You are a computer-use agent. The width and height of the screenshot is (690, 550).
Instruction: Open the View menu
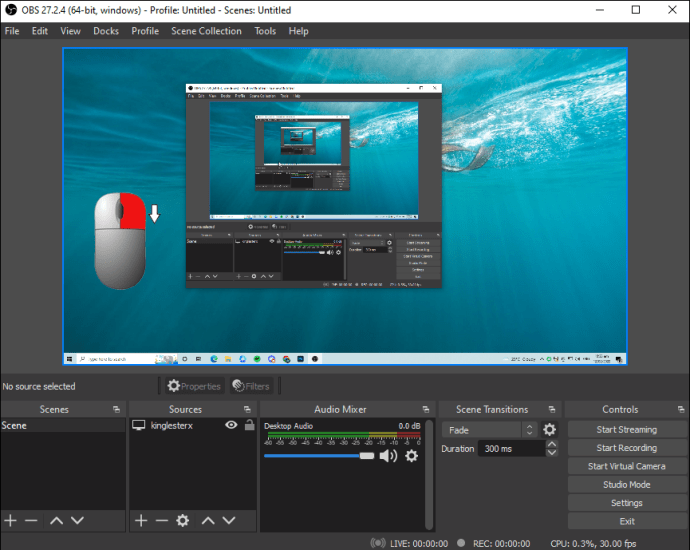click(x=70, y=31)
